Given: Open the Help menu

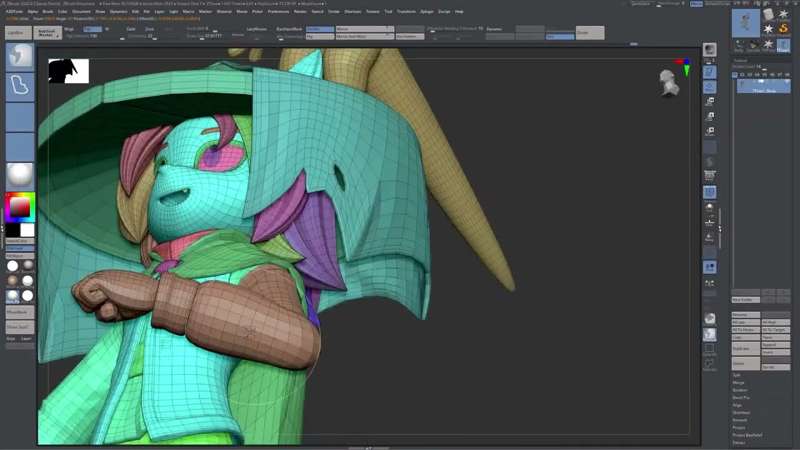Looking at the screenshot, I should 459,11.
